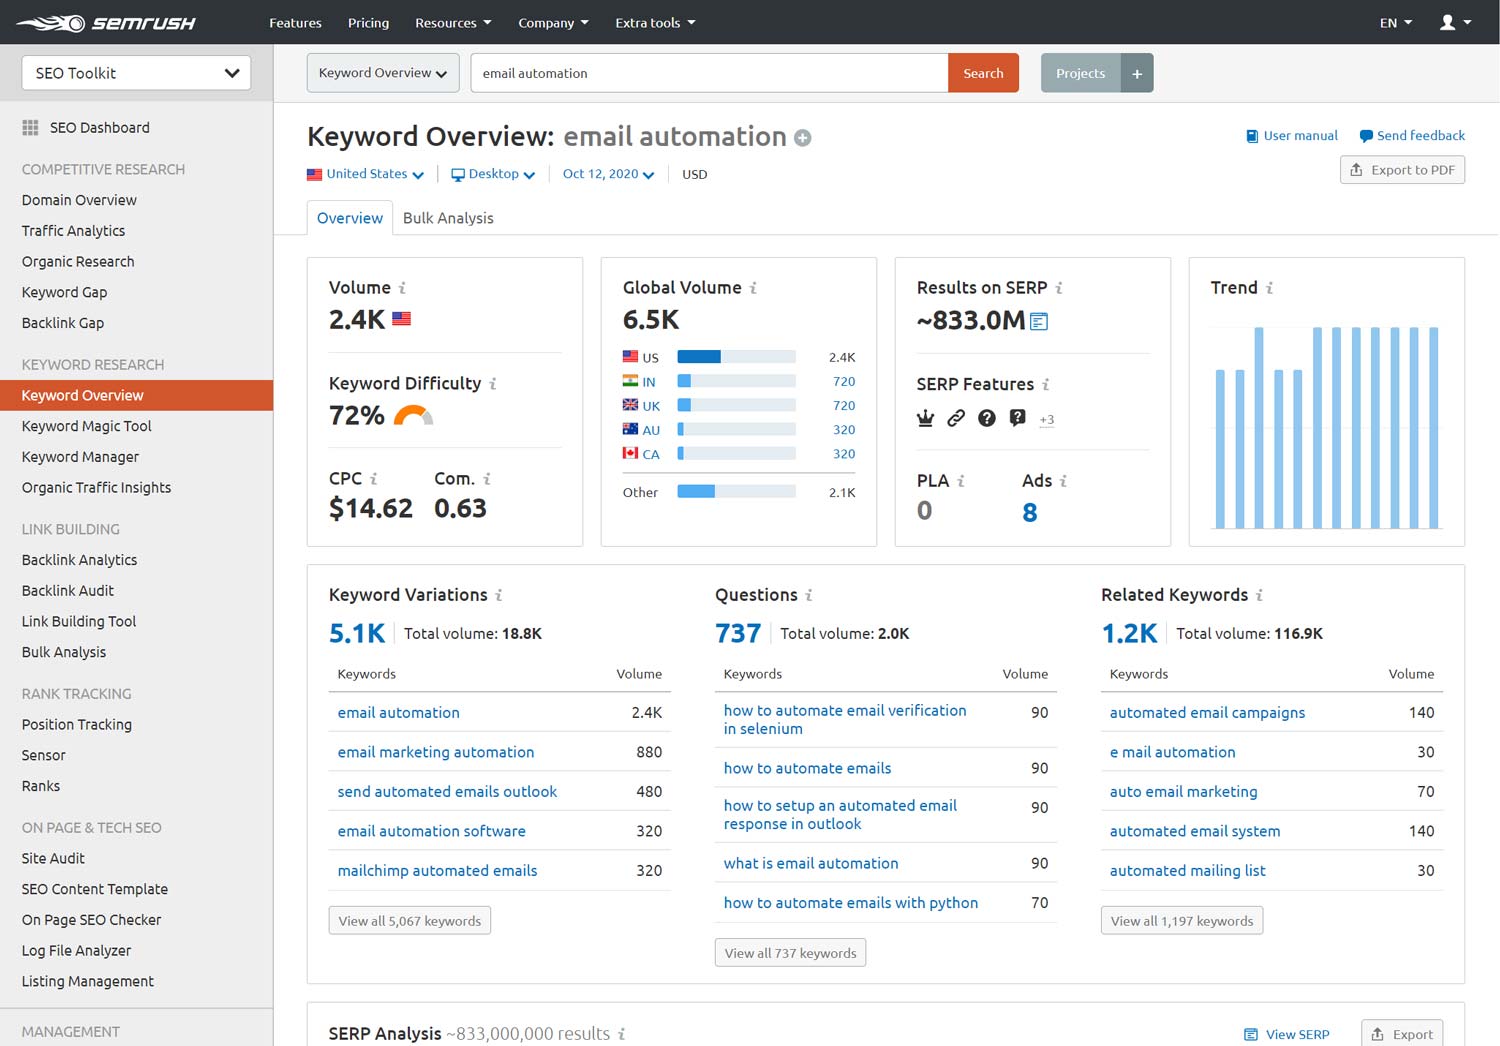Screen dimensions: 1500x1046
Task: Click the SEO Dashboard grid icon
Action: [30, 128]
